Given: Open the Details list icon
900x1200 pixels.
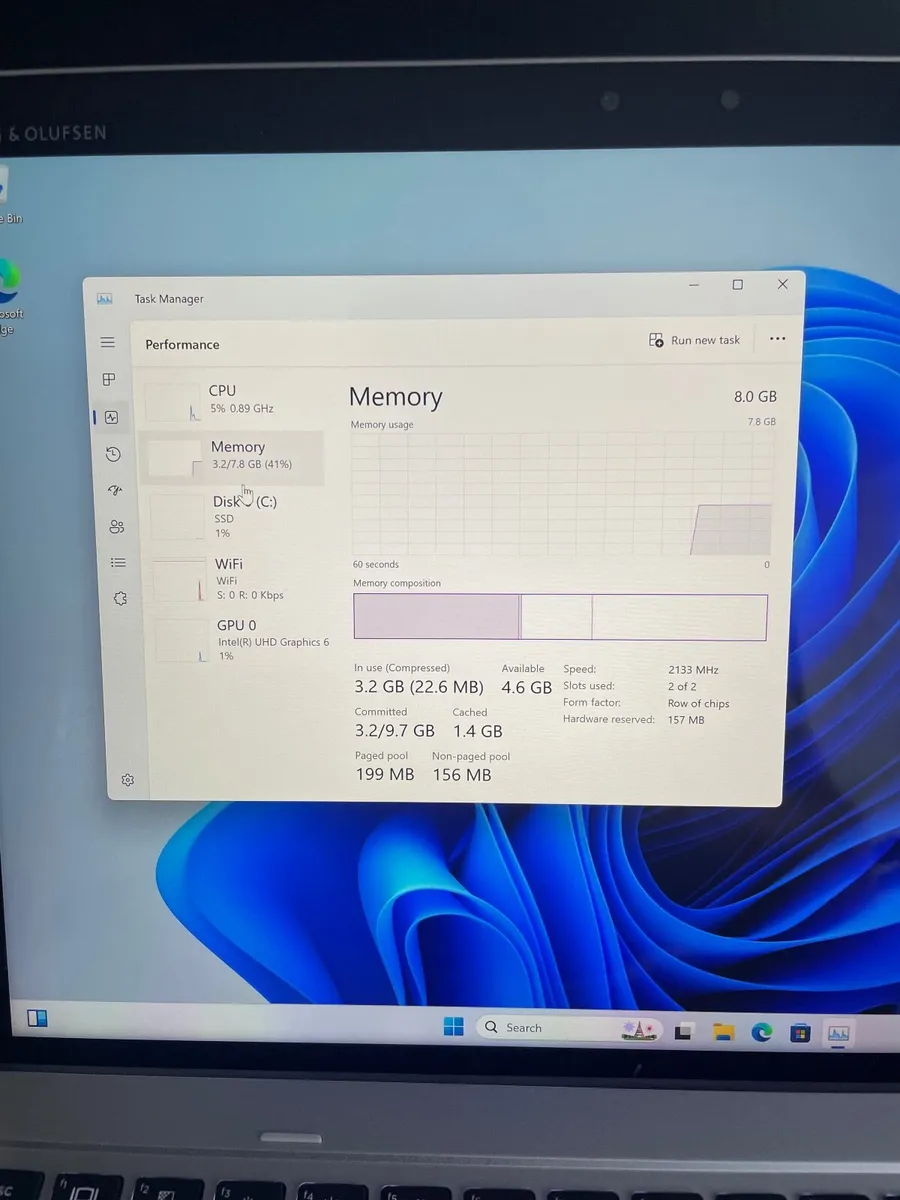Looking at the screenshot, I should (x=118, y=563).
